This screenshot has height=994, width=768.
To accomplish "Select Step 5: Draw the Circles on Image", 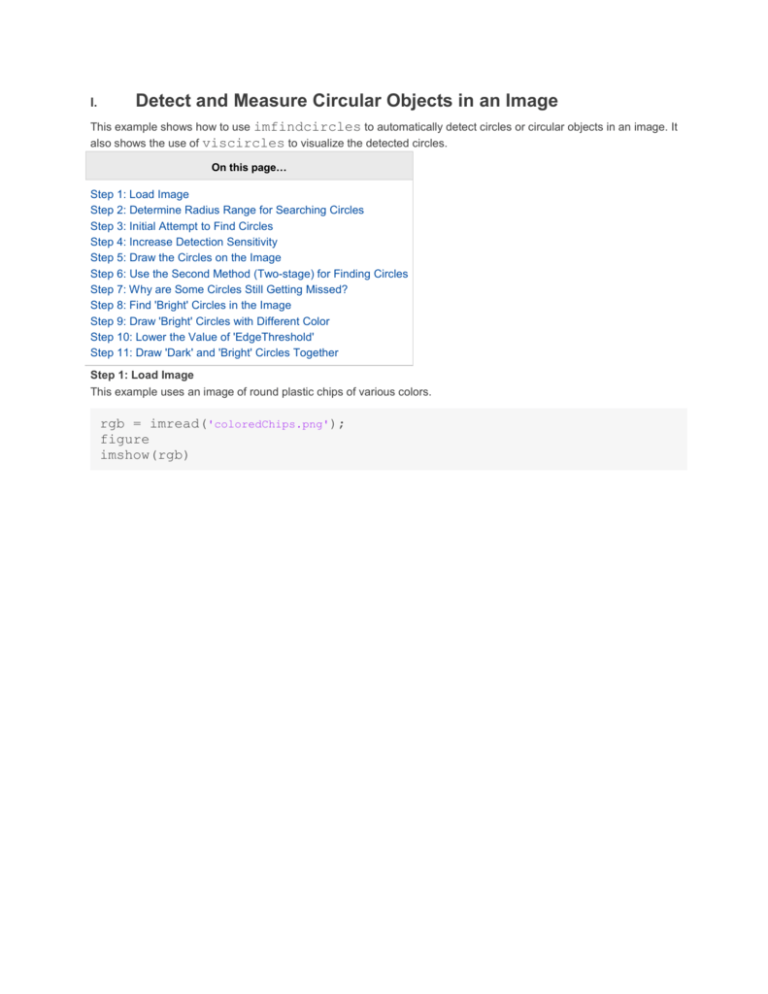I will click(x=186, y=257).
